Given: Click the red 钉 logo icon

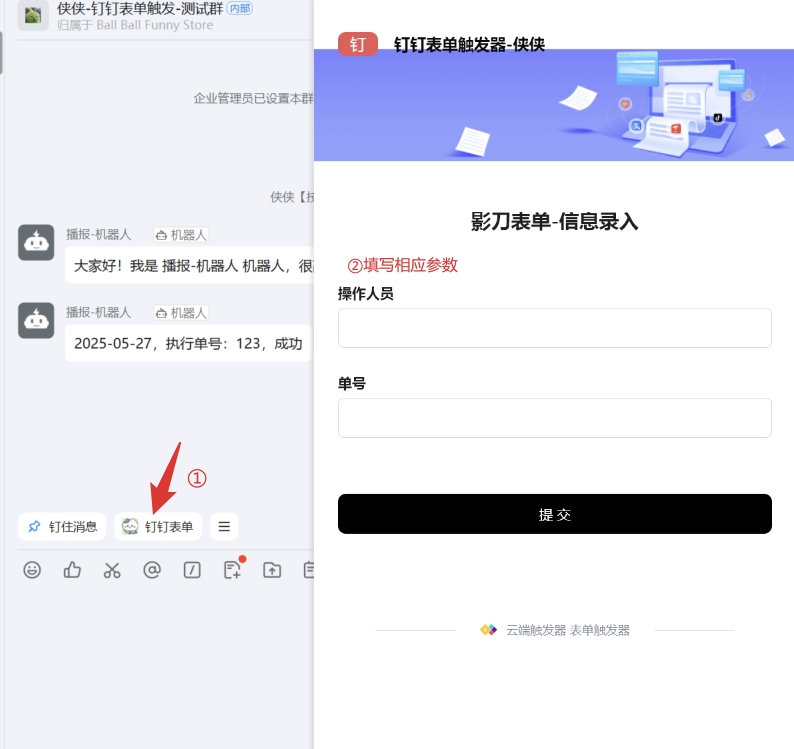Looking at the screenshot, I should tap(358, 44).
